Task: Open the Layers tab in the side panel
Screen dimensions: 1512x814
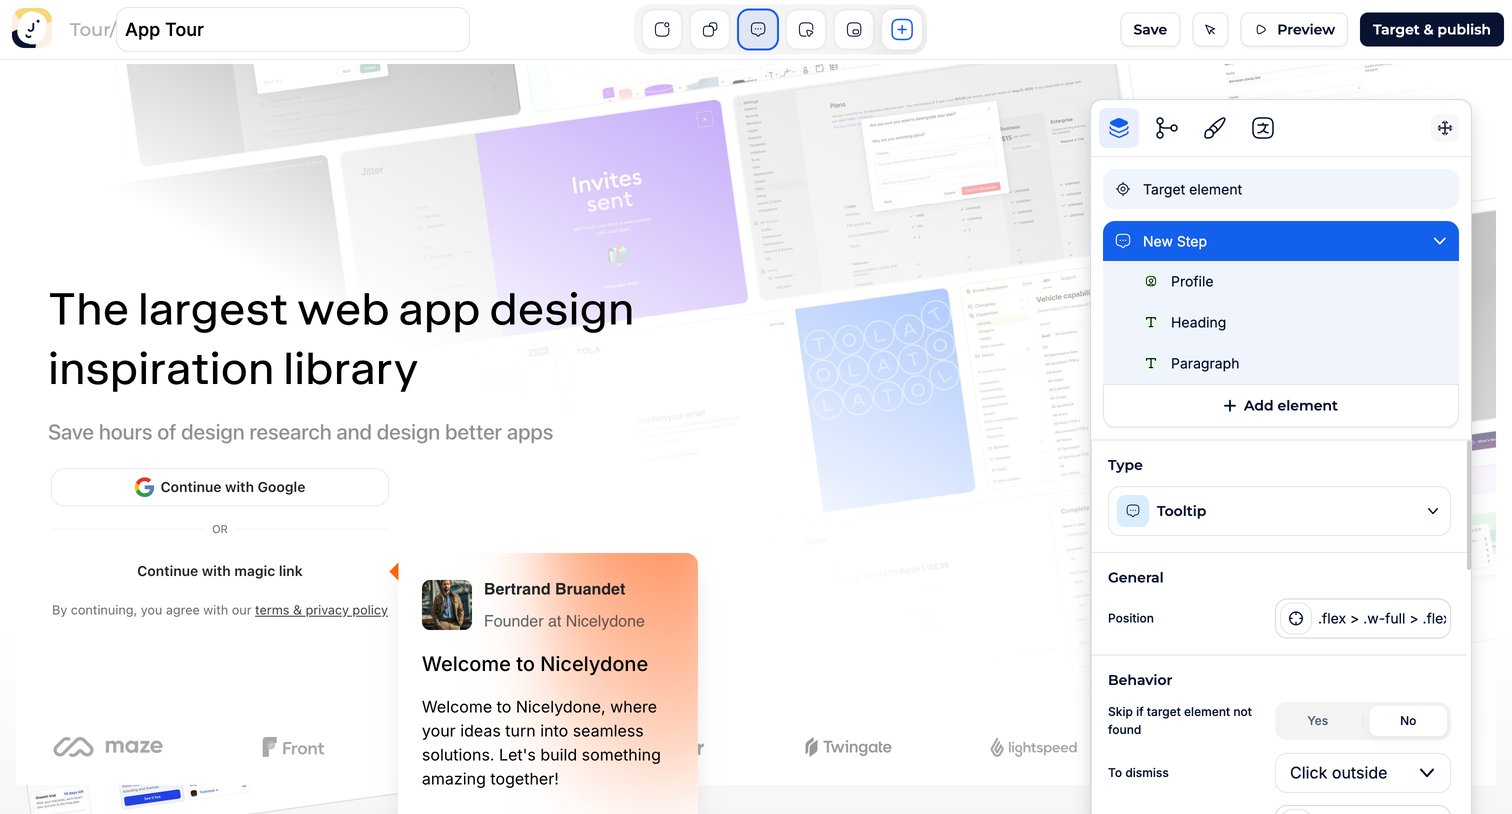Action: [x=1119, y=128]
